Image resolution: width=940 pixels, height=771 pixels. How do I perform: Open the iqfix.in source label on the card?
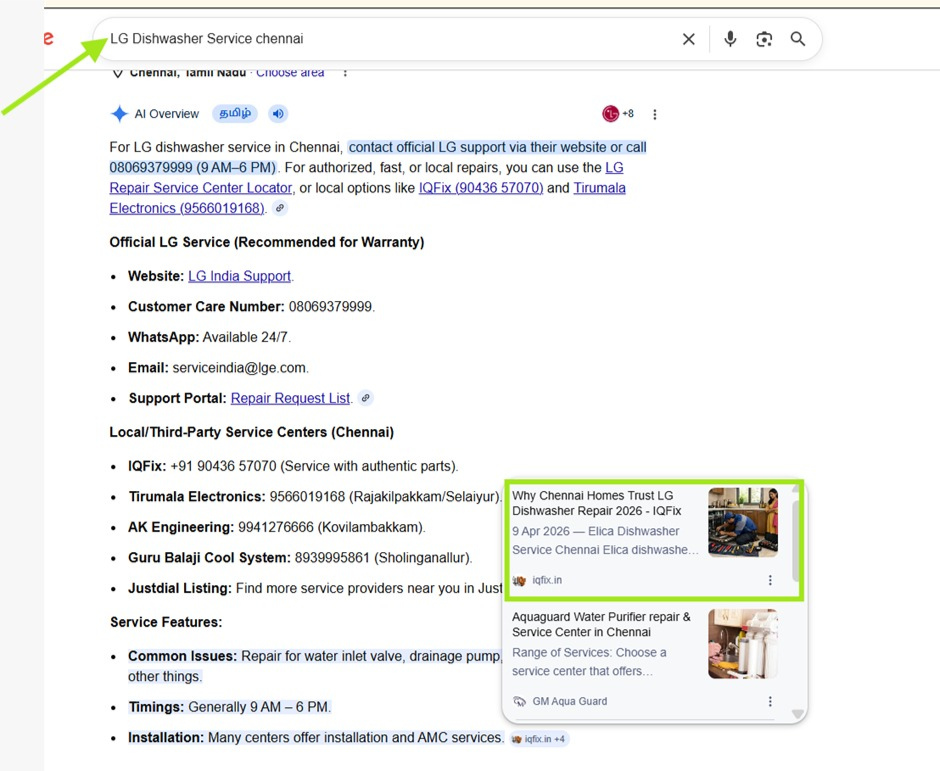point(538,580)
